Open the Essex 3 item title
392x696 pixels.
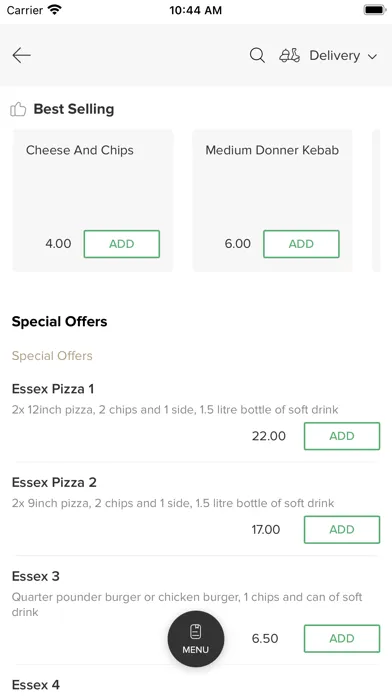(36, 576)
